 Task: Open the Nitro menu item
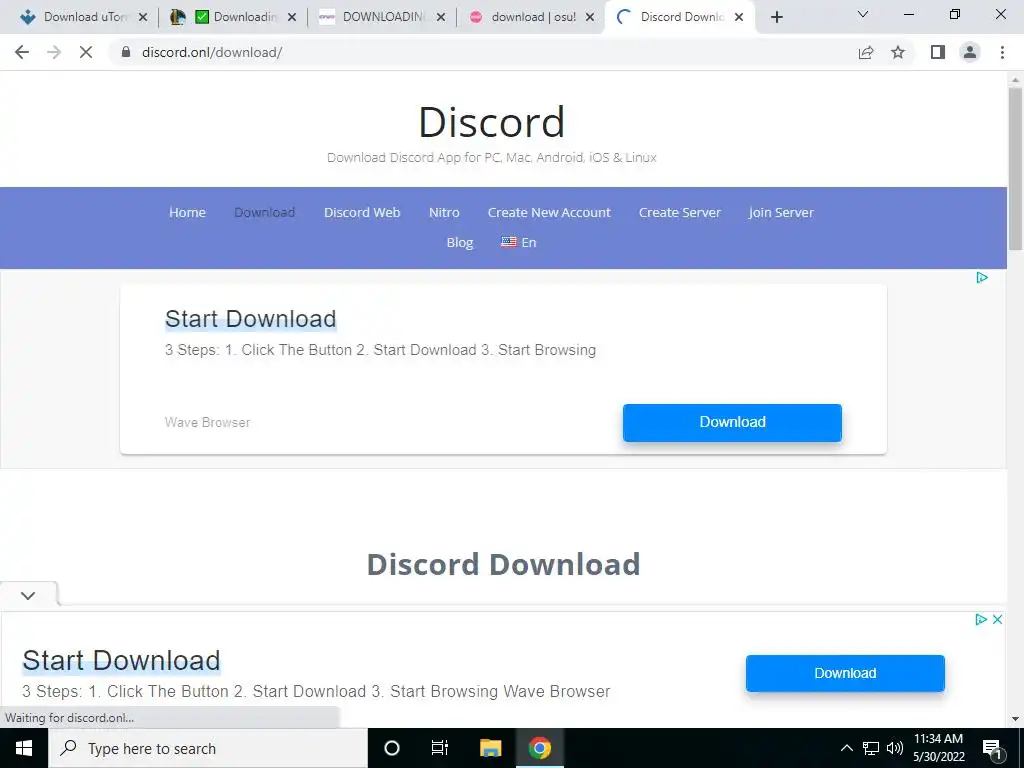[x=444, y=212]
